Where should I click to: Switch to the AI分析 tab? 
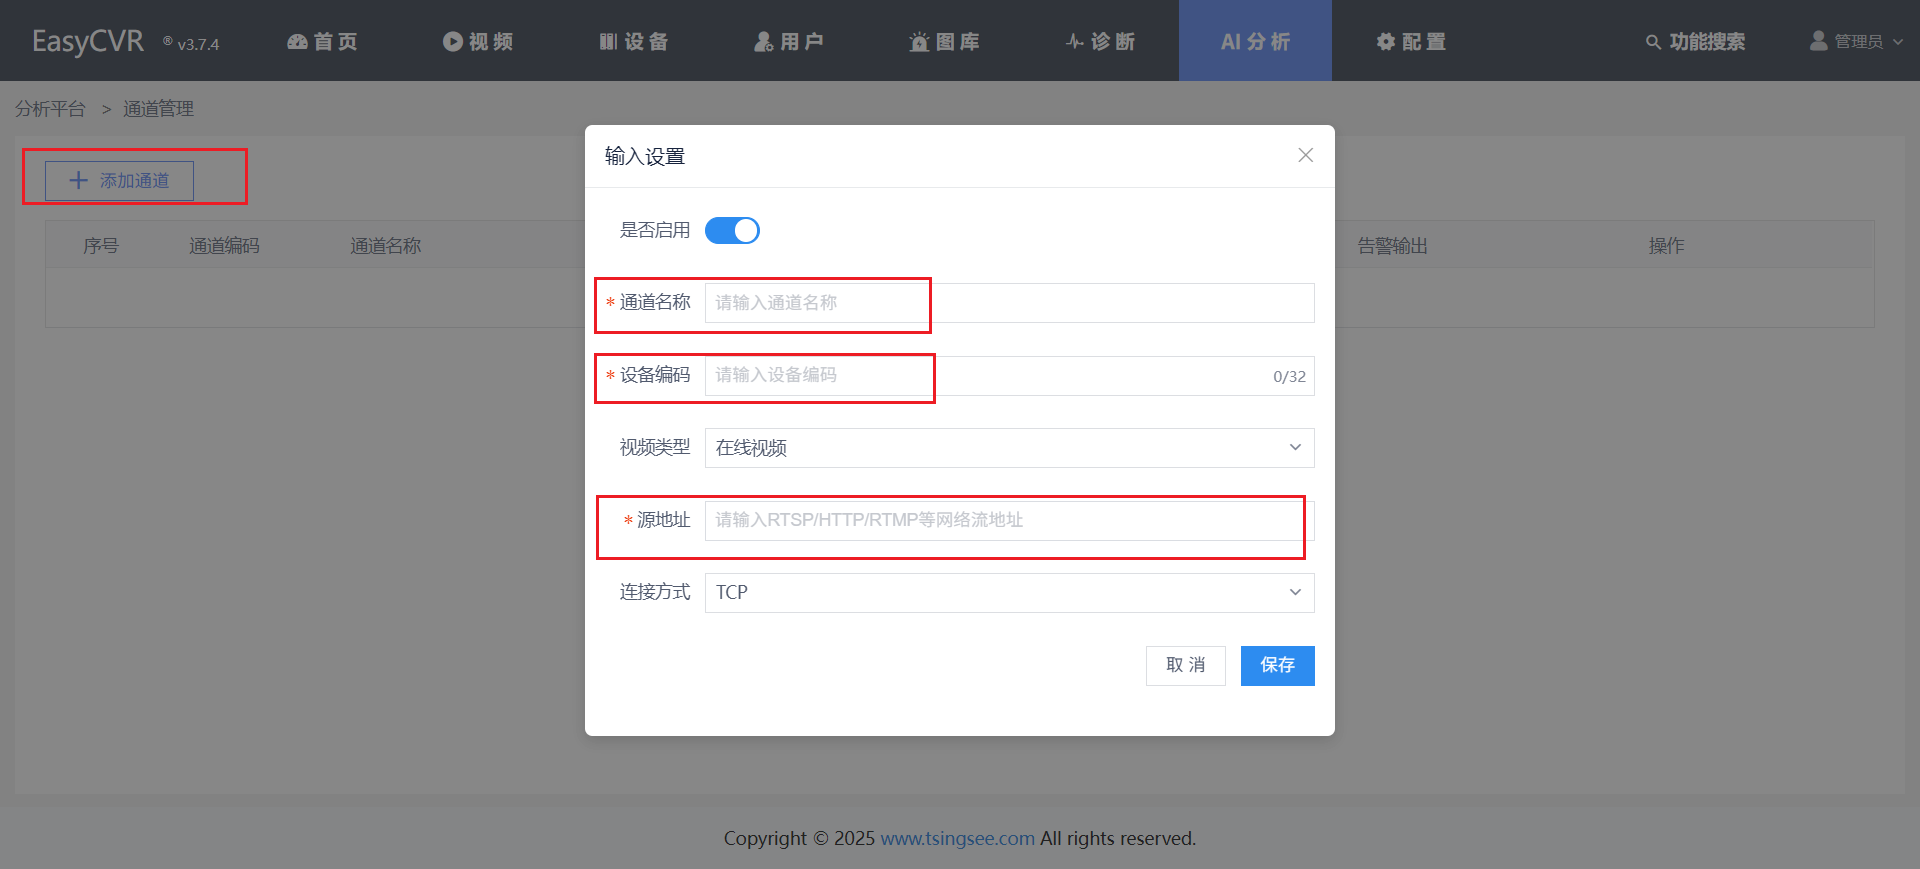[1255, 42]
